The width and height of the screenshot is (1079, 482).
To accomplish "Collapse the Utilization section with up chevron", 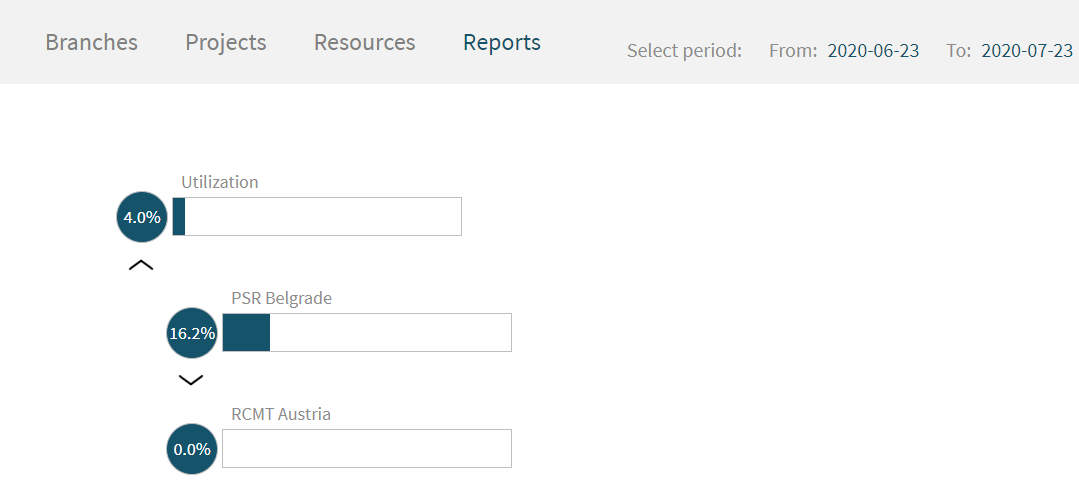I will [x=141, y=265].
